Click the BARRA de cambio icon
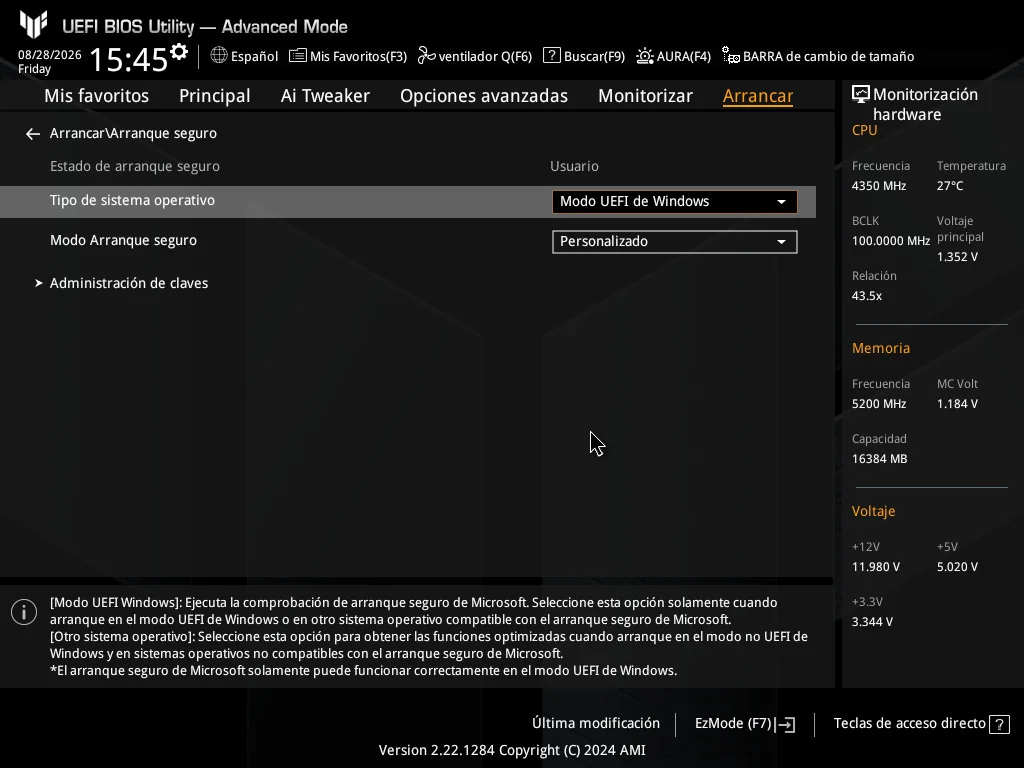Screen dimensions: 1024x768 (x=731, y=56)
